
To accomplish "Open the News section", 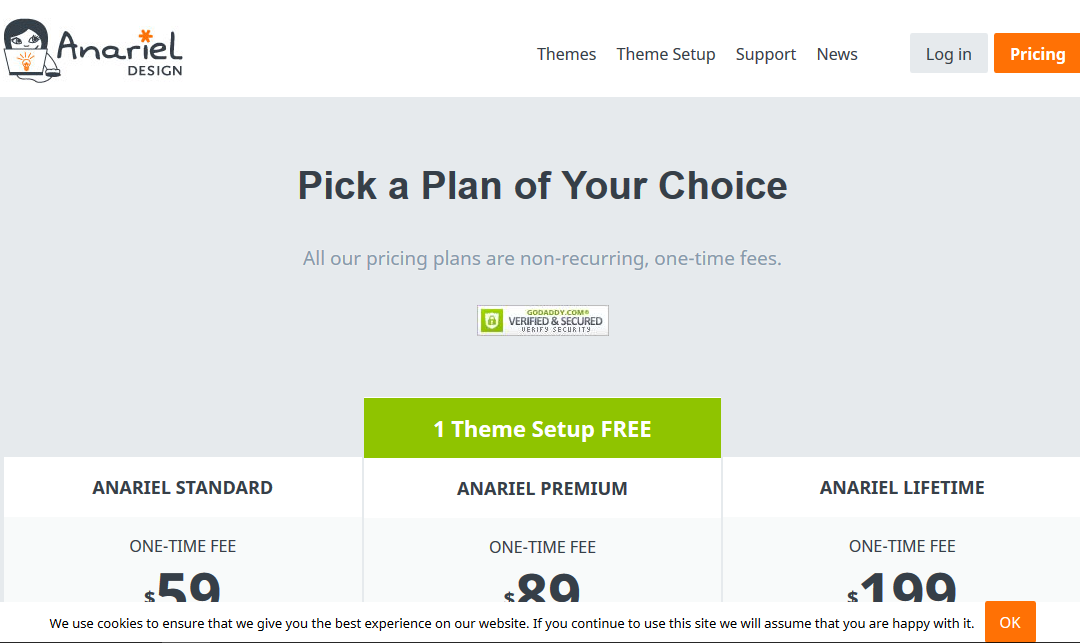I will coord(837,54).
